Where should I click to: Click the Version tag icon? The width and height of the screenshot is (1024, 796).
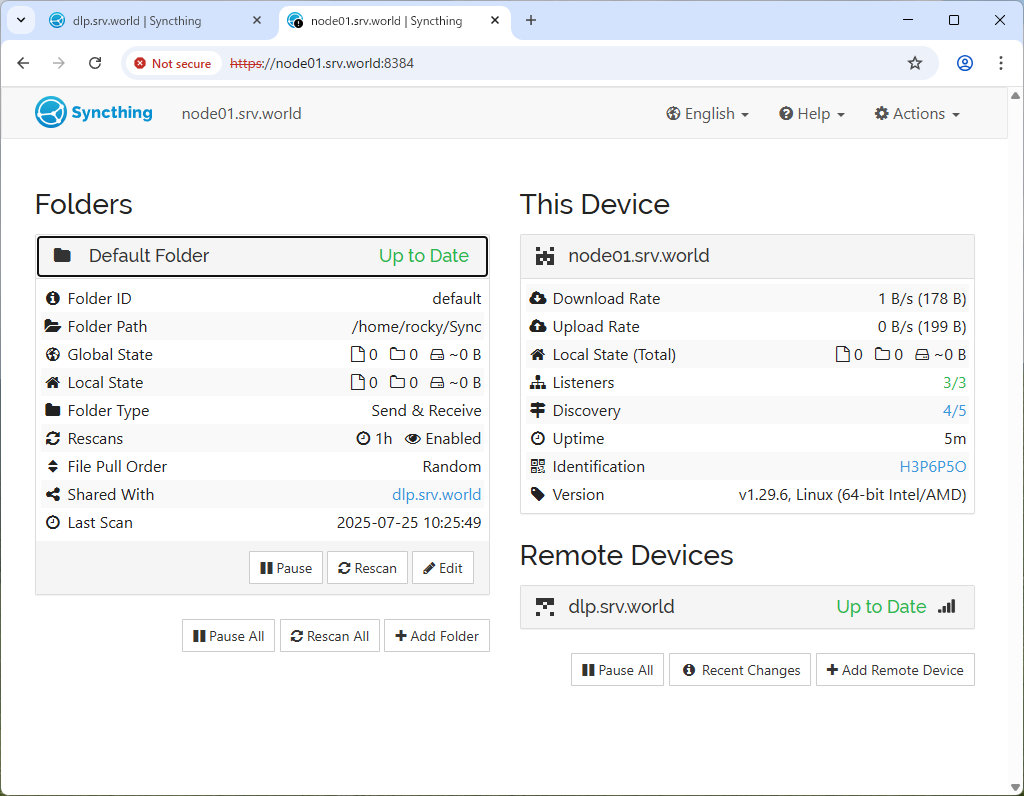click(537, 494)
